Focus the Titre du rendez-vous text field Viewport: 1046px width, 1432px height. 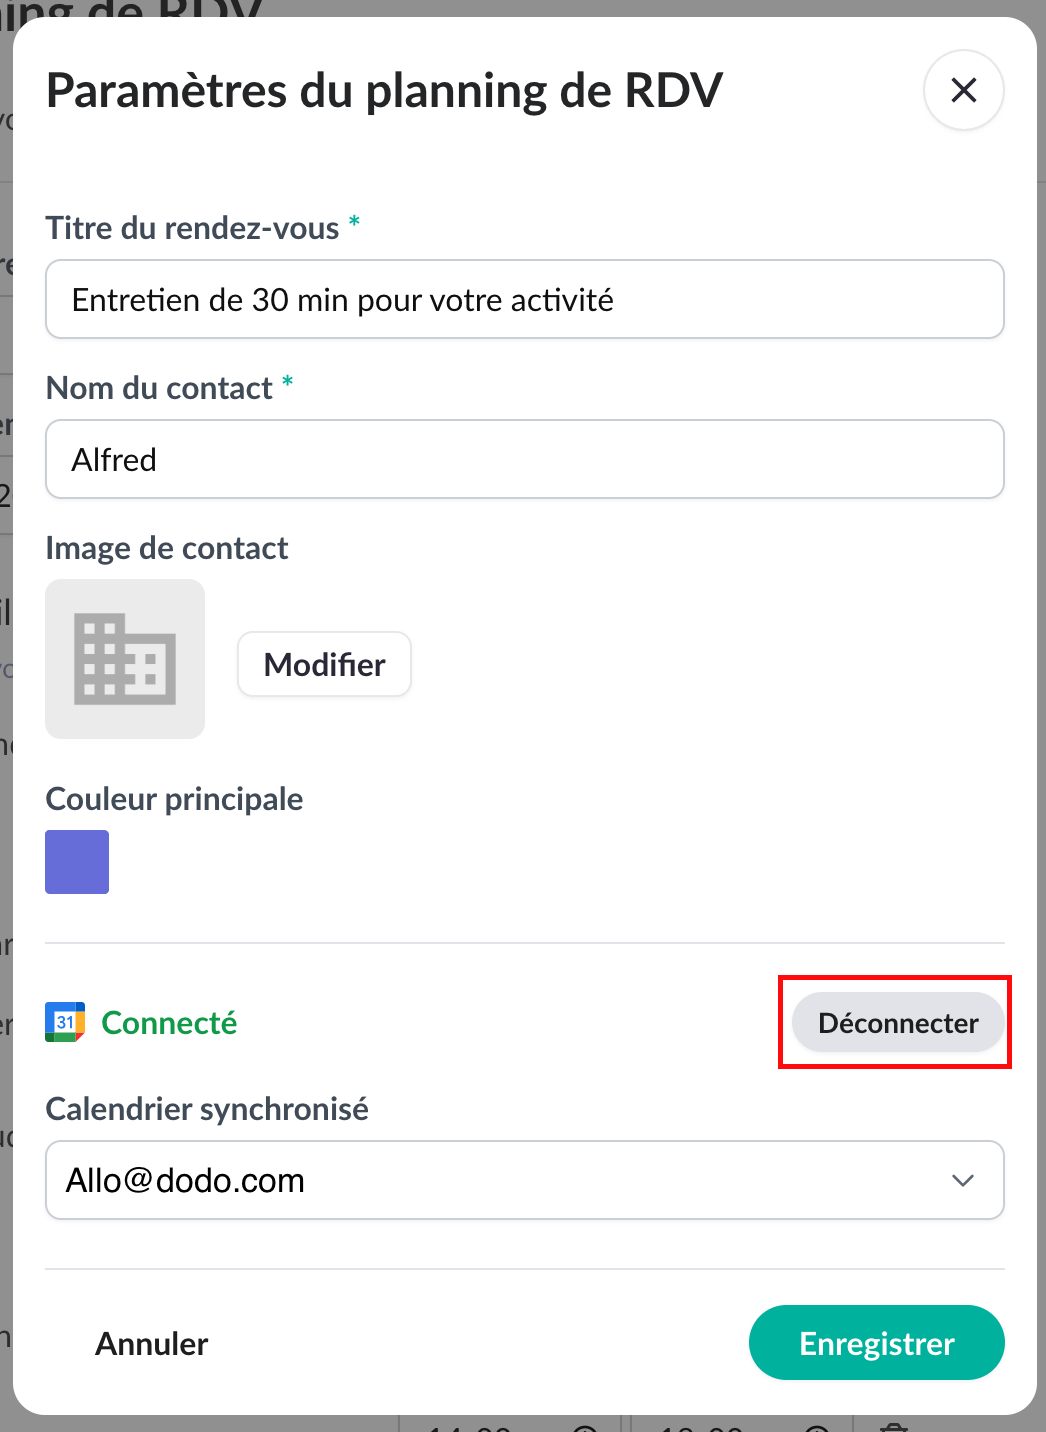coord(524,300)
